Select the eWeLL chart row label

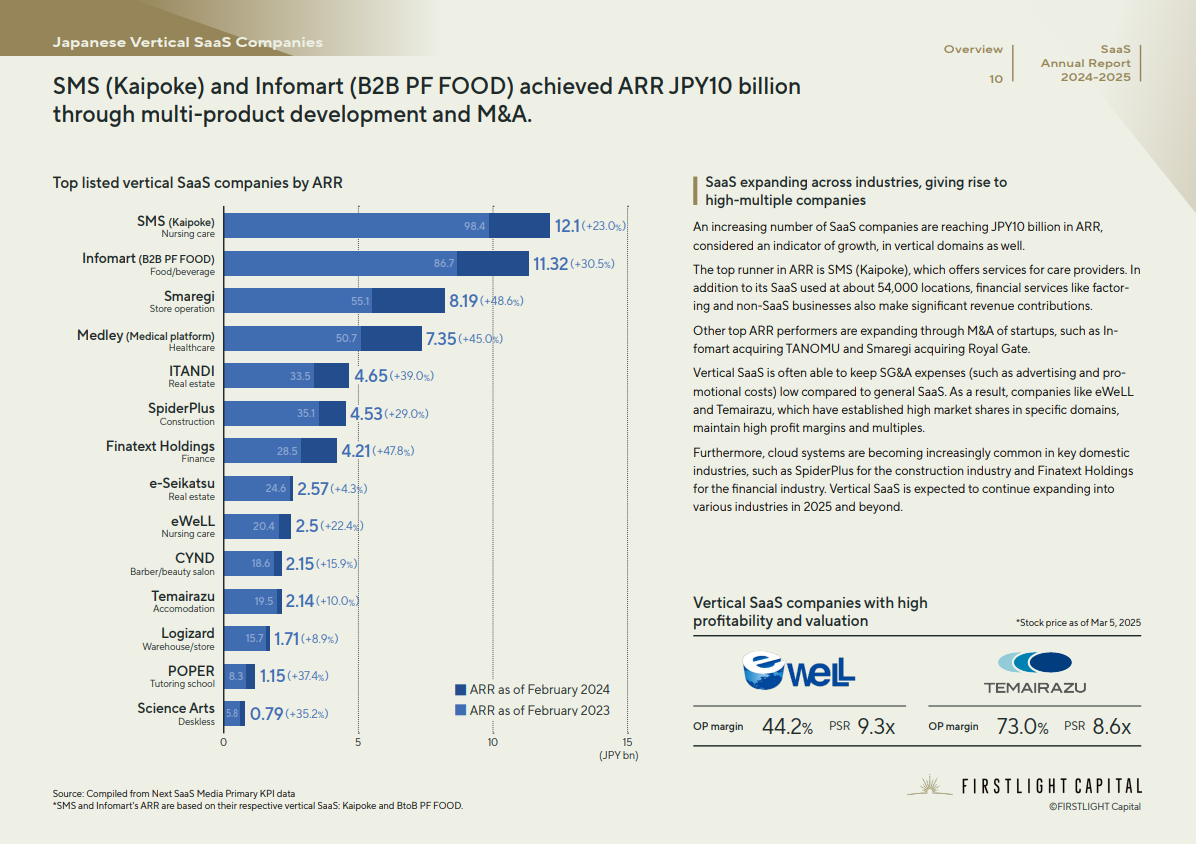(188, 526)
